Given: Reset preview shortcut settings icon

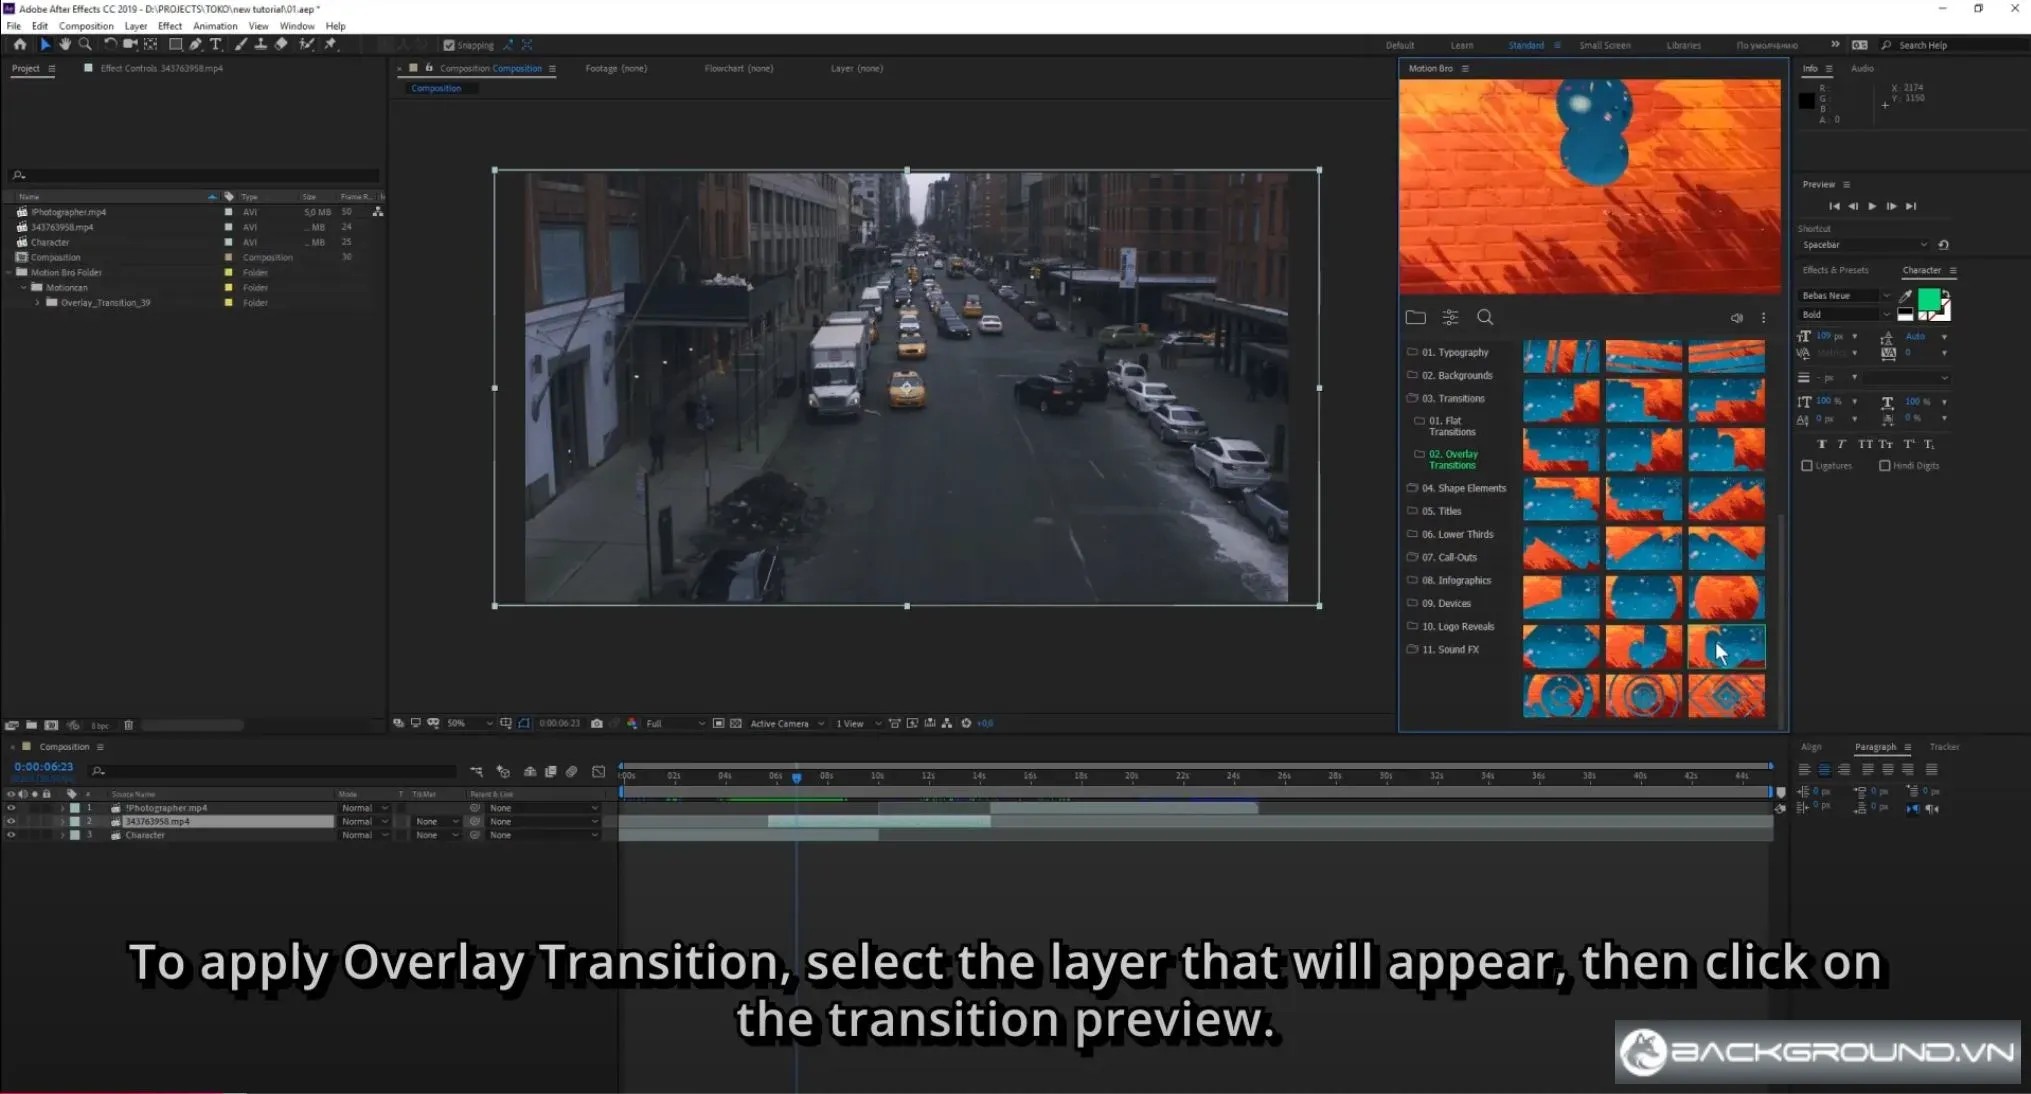Looking at the screenshot, I should click(1943, 245).
